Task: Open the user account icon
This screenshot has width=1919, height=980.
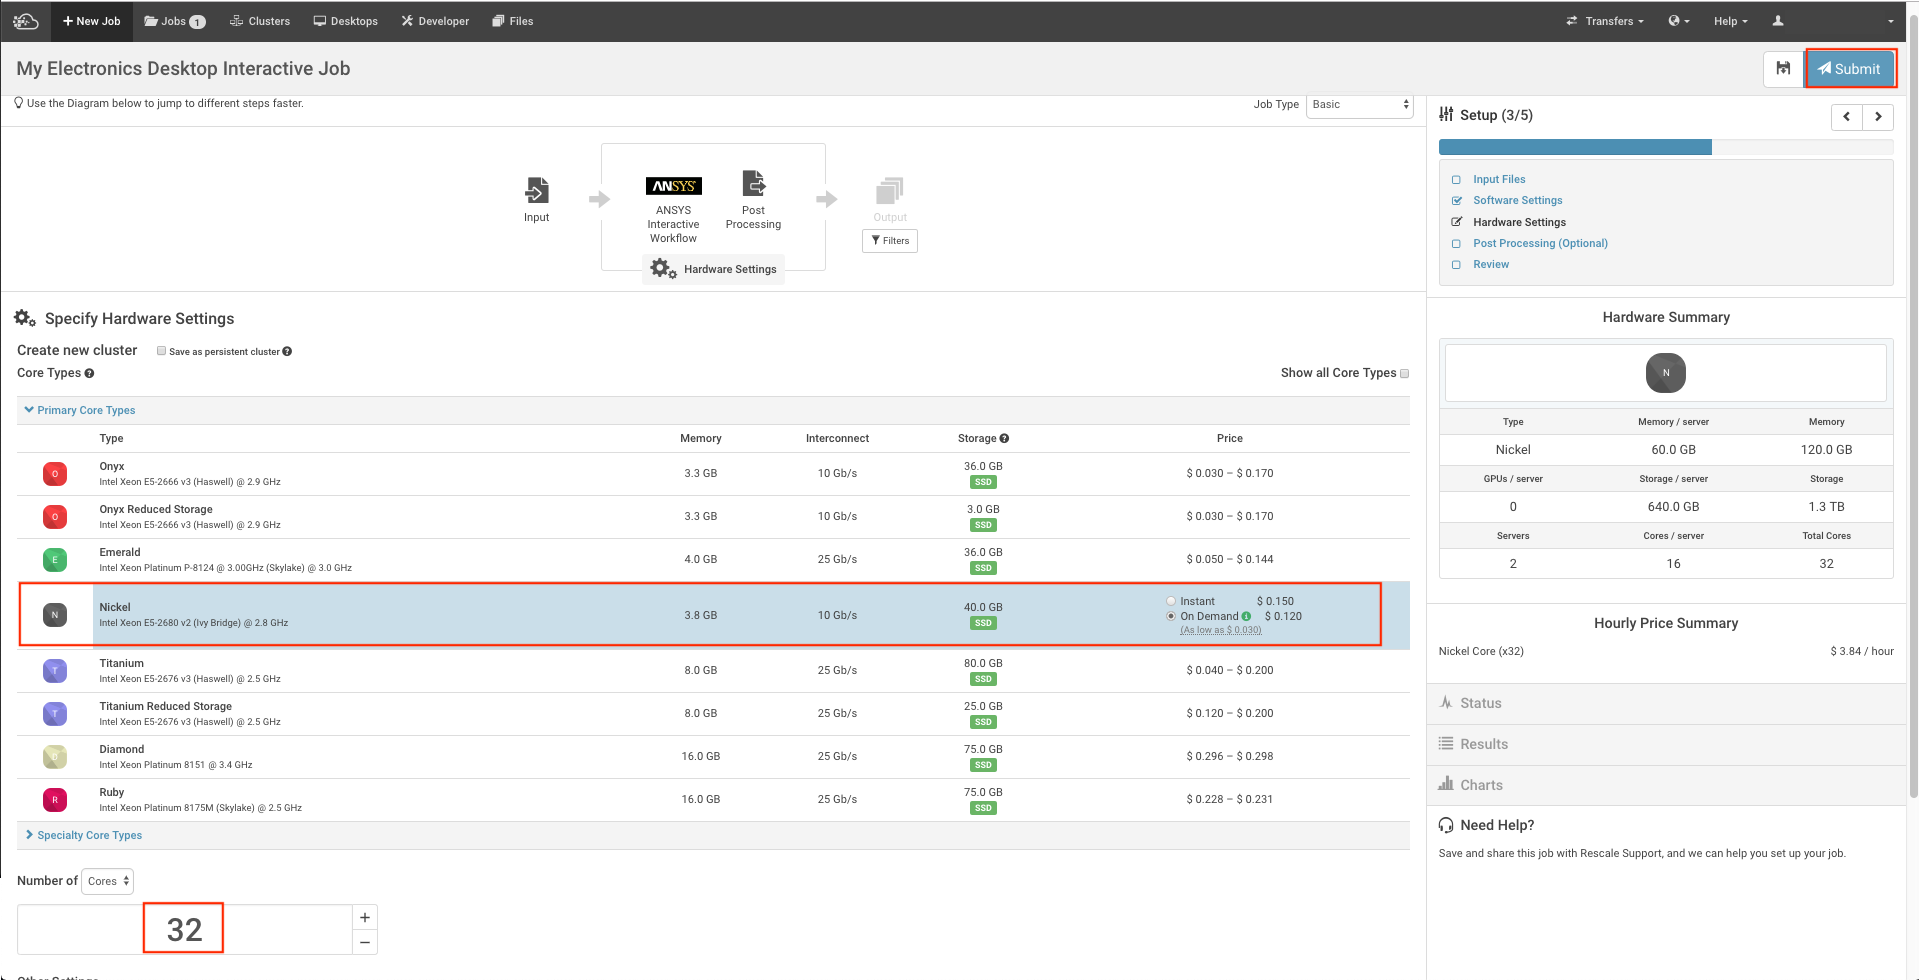Action: (1778, 21)
